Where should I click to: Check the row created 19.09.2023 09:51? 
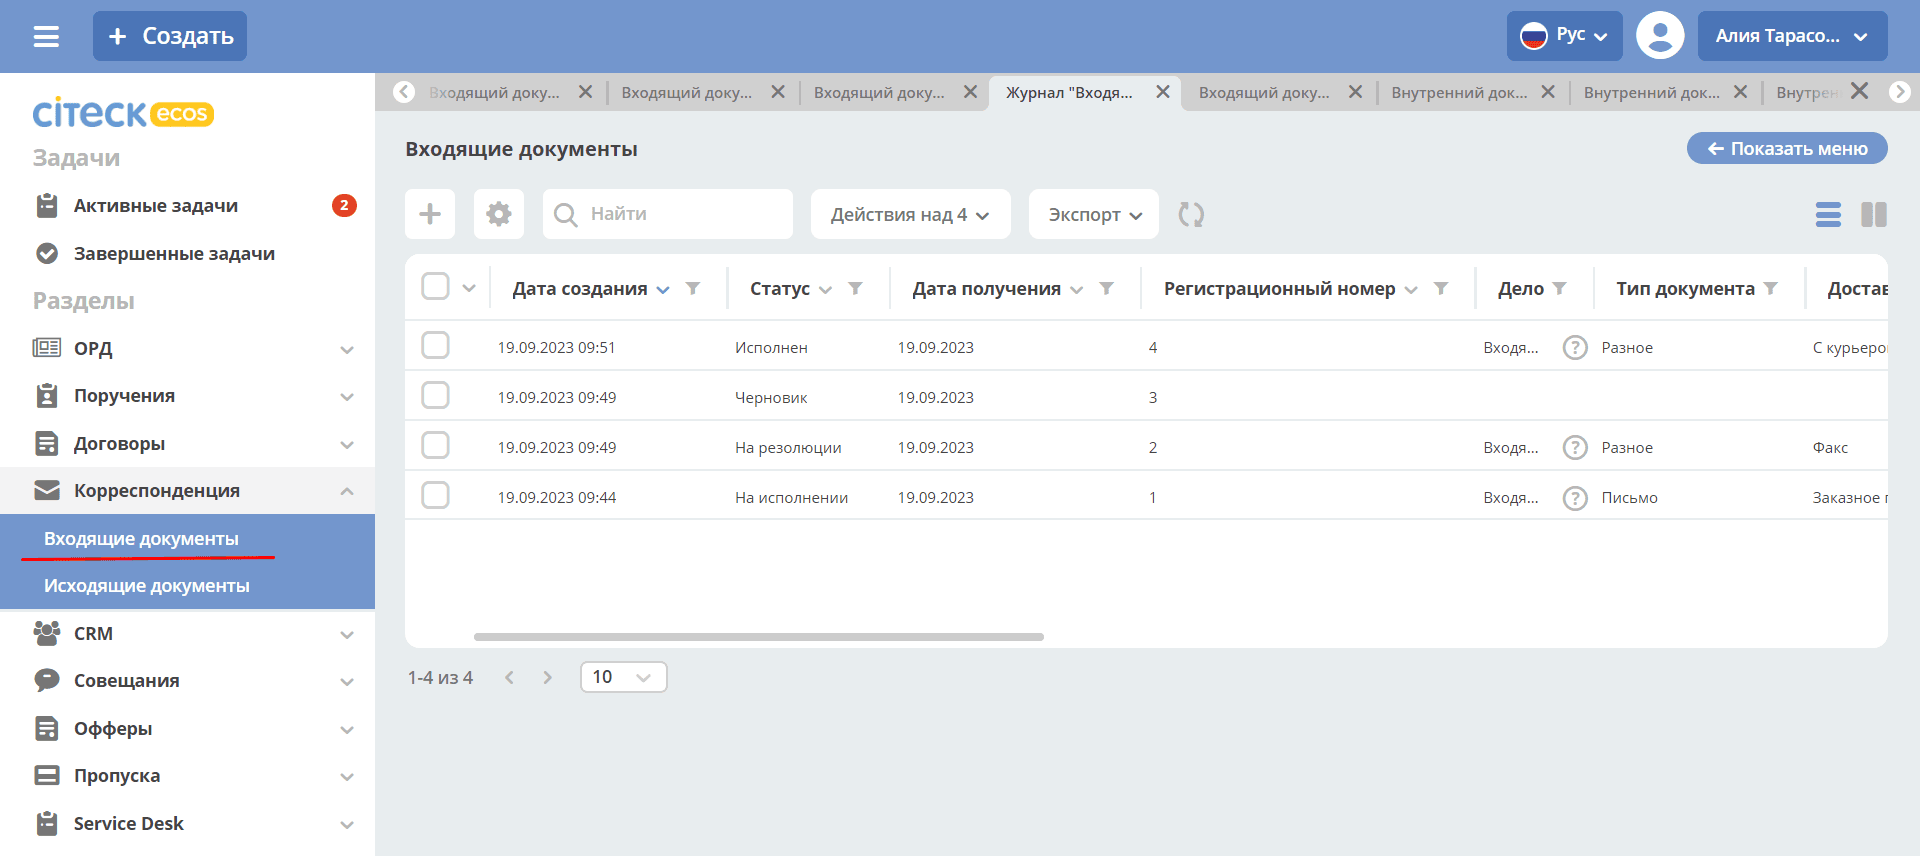435,345
